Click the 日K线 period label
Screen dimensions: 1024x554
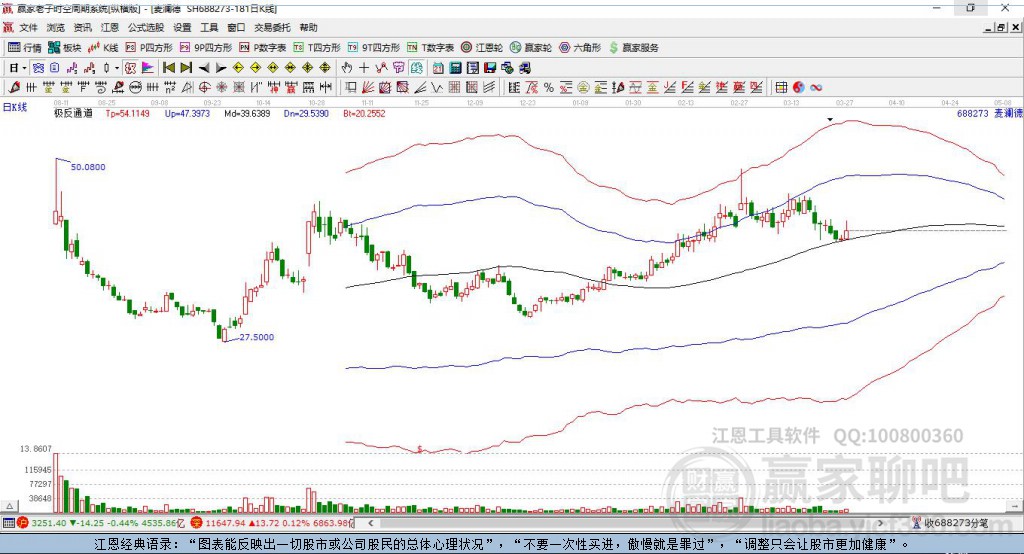pyautogui.click(x=15, y=107)
